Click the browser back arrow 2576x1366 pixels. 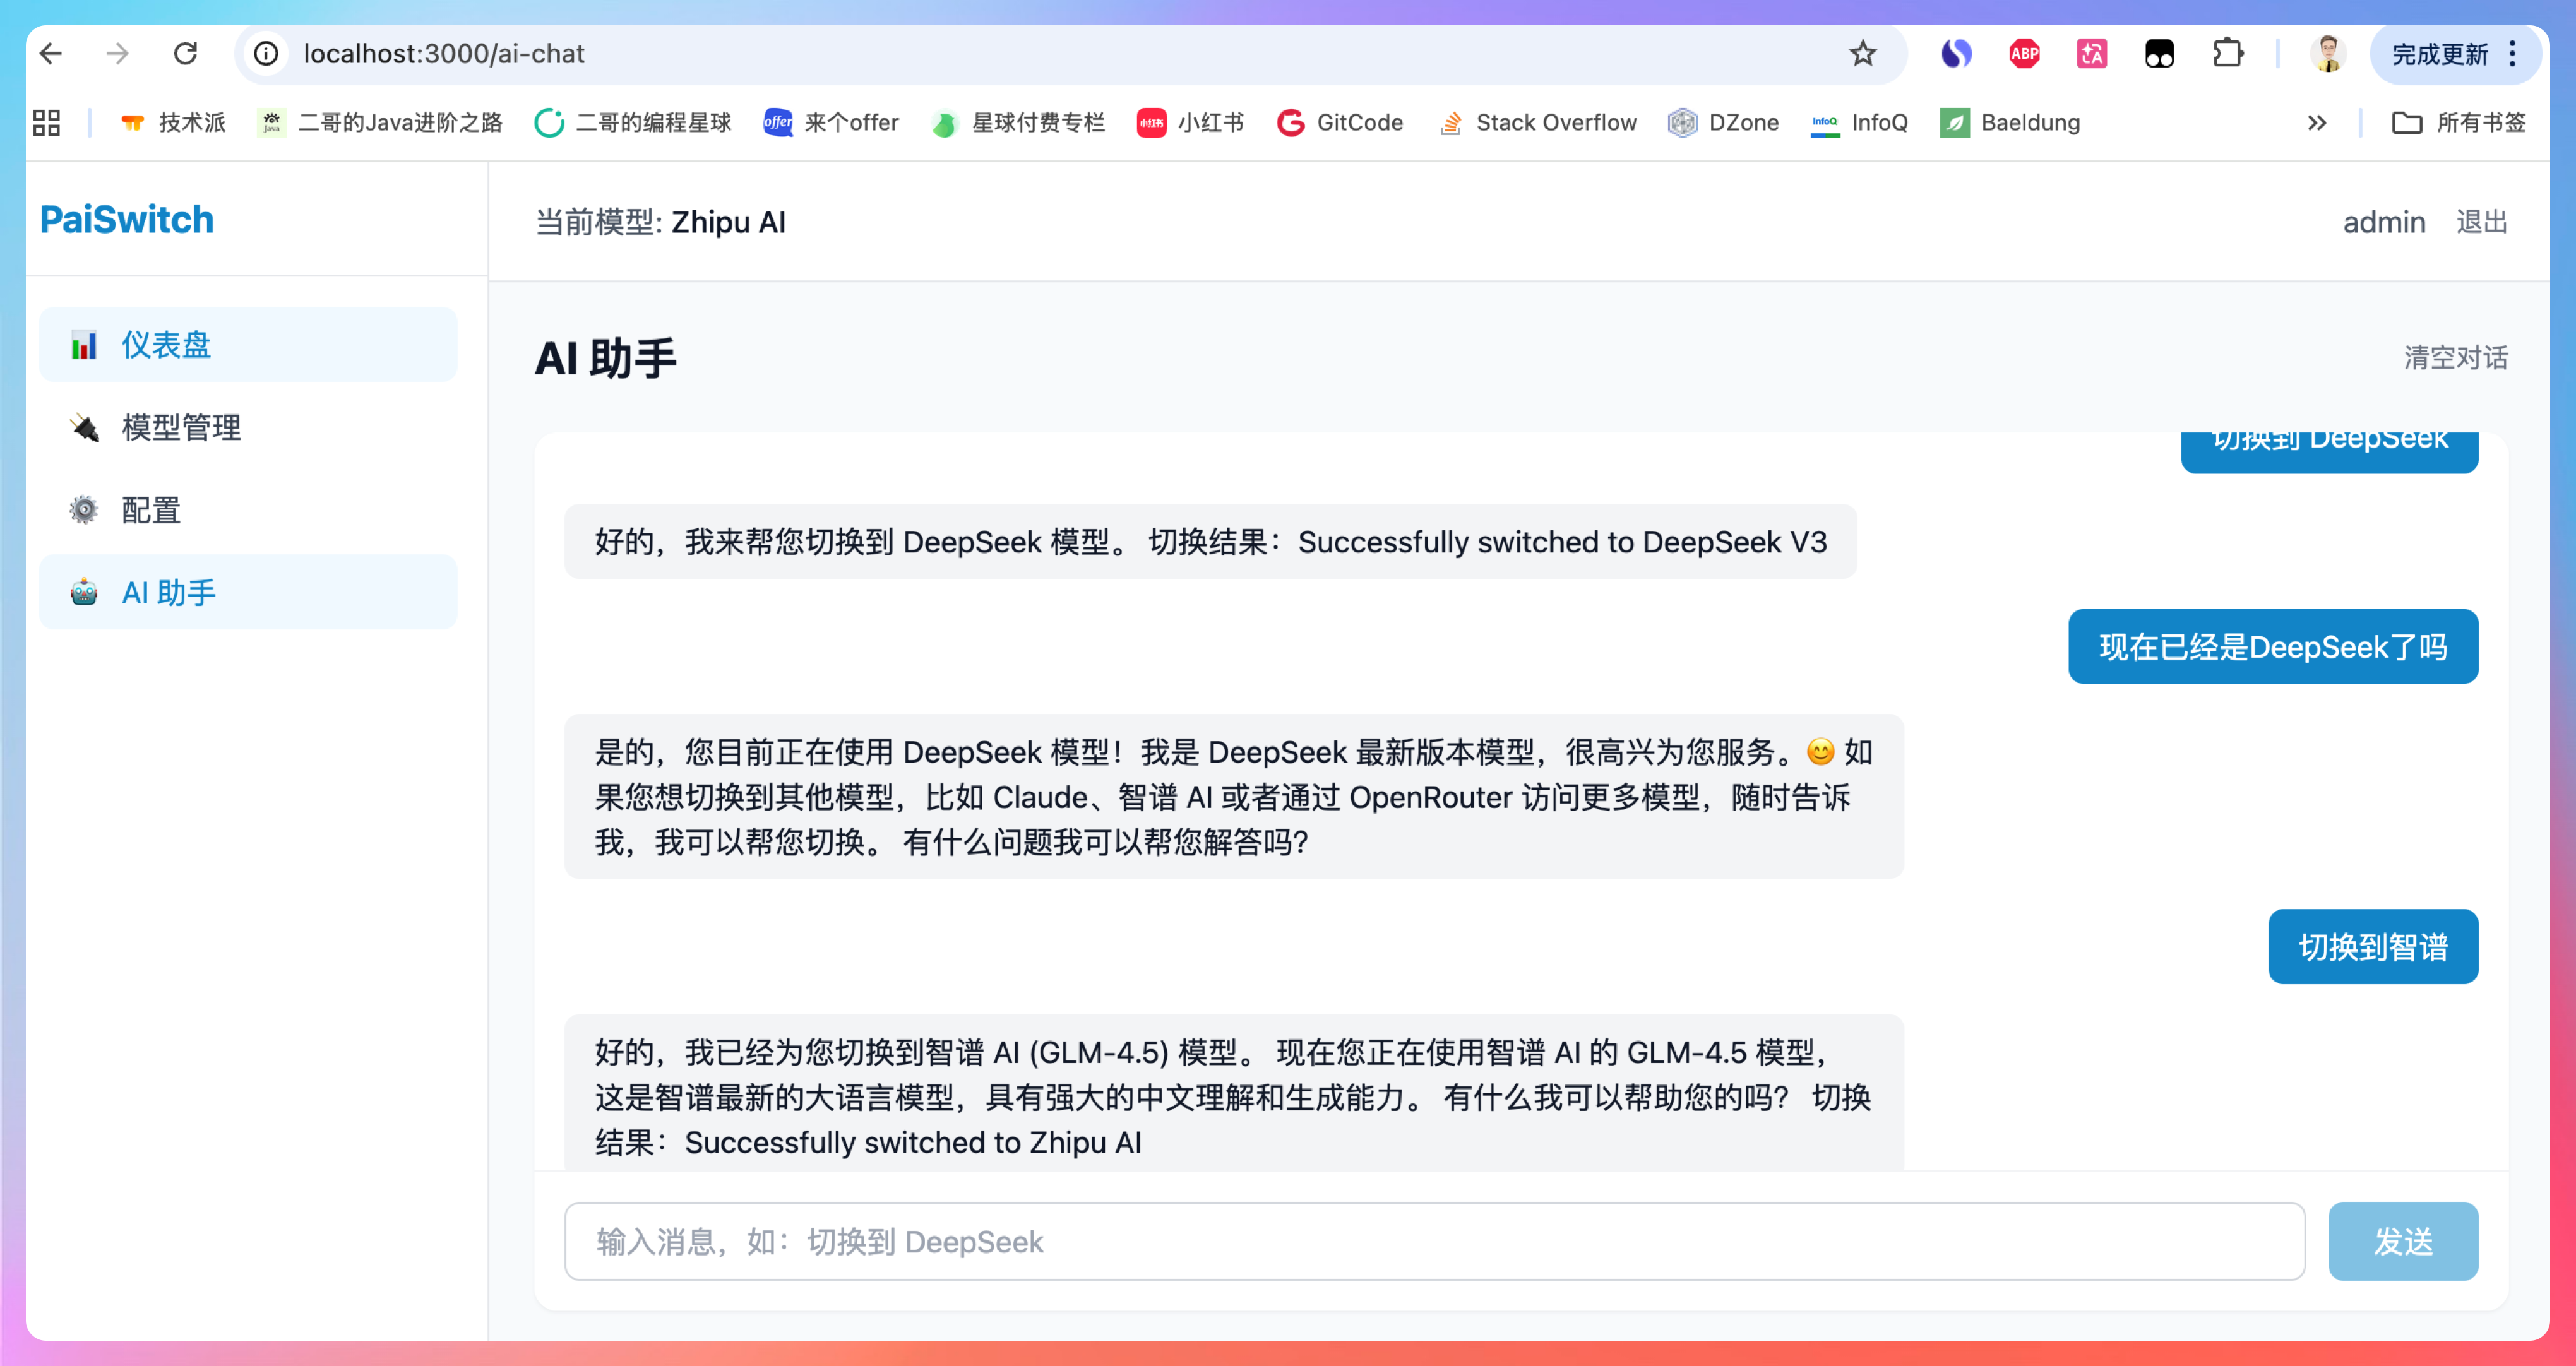click(50, 54)
